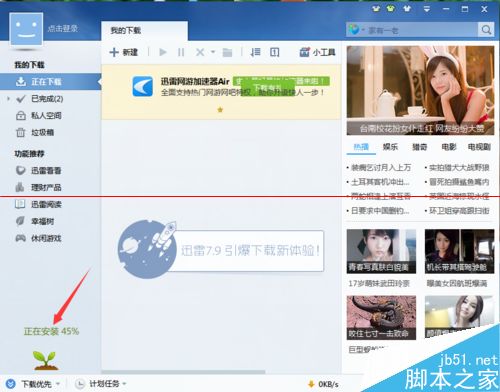
Task: Click the task details panel icon
Action: (x=274, y=52)
